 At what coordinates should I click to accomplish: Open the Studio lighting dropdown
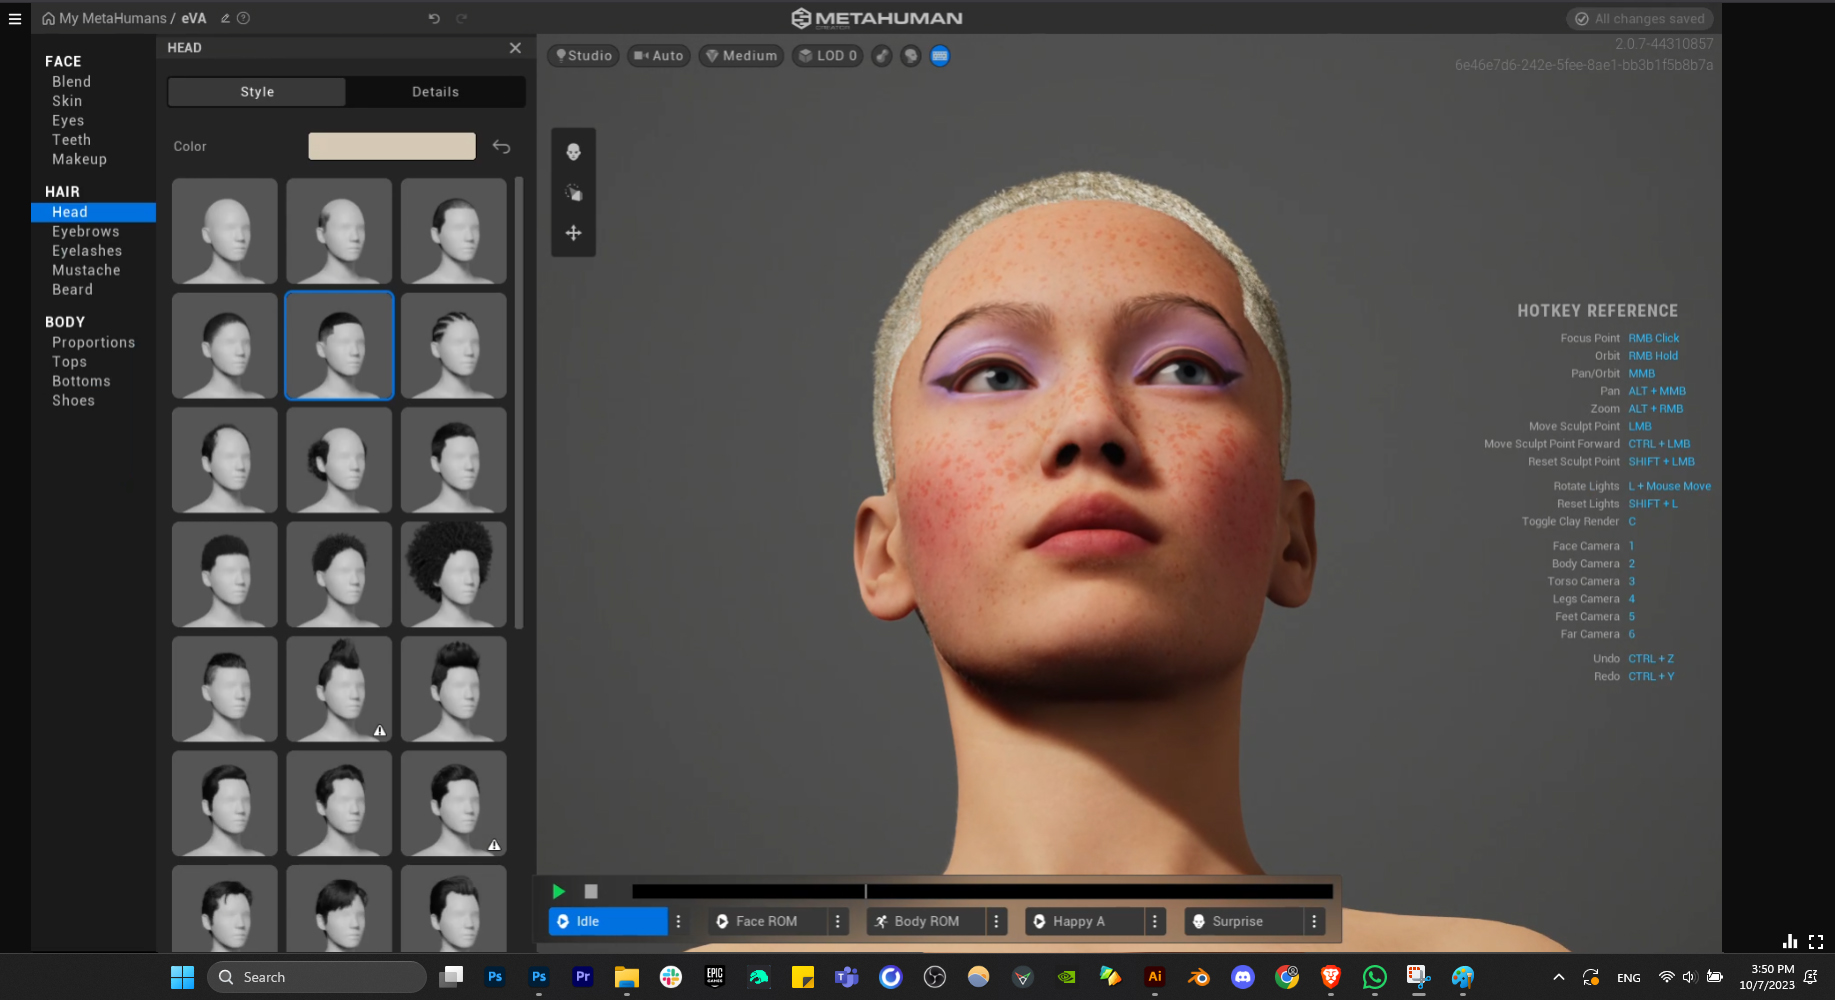pos(584,56)
